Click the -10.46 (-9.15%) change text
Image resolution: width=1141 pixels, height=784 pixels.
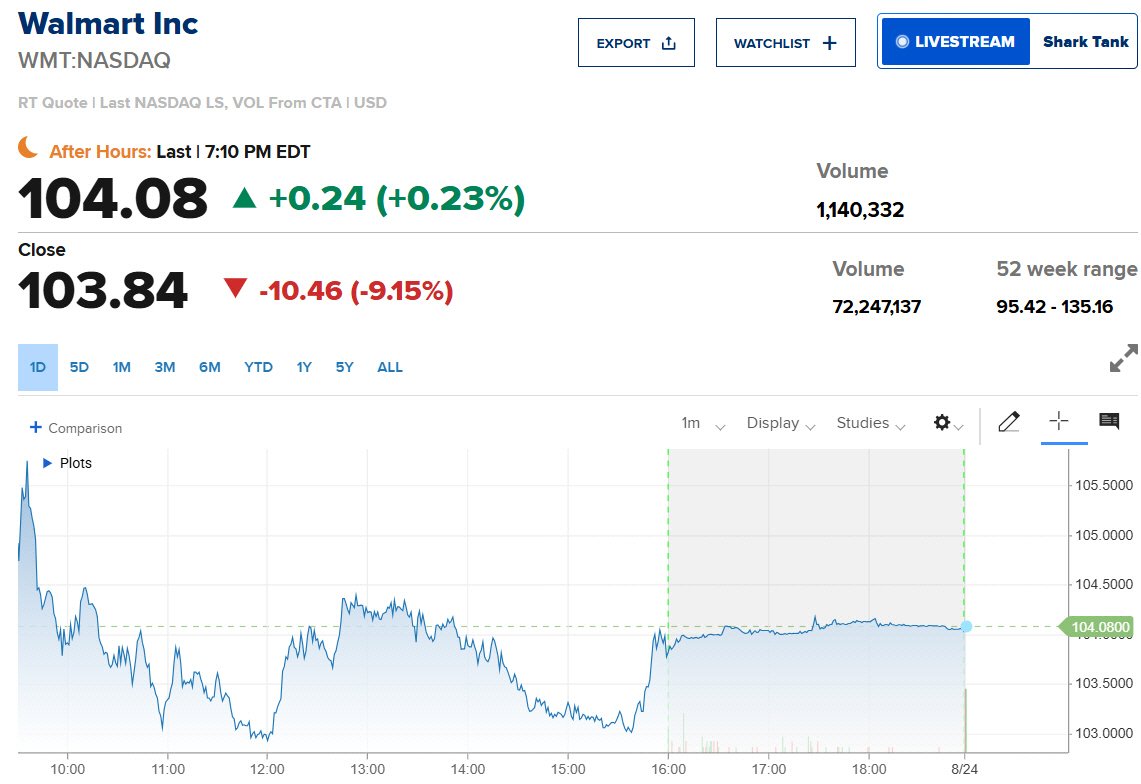(357, 291)
